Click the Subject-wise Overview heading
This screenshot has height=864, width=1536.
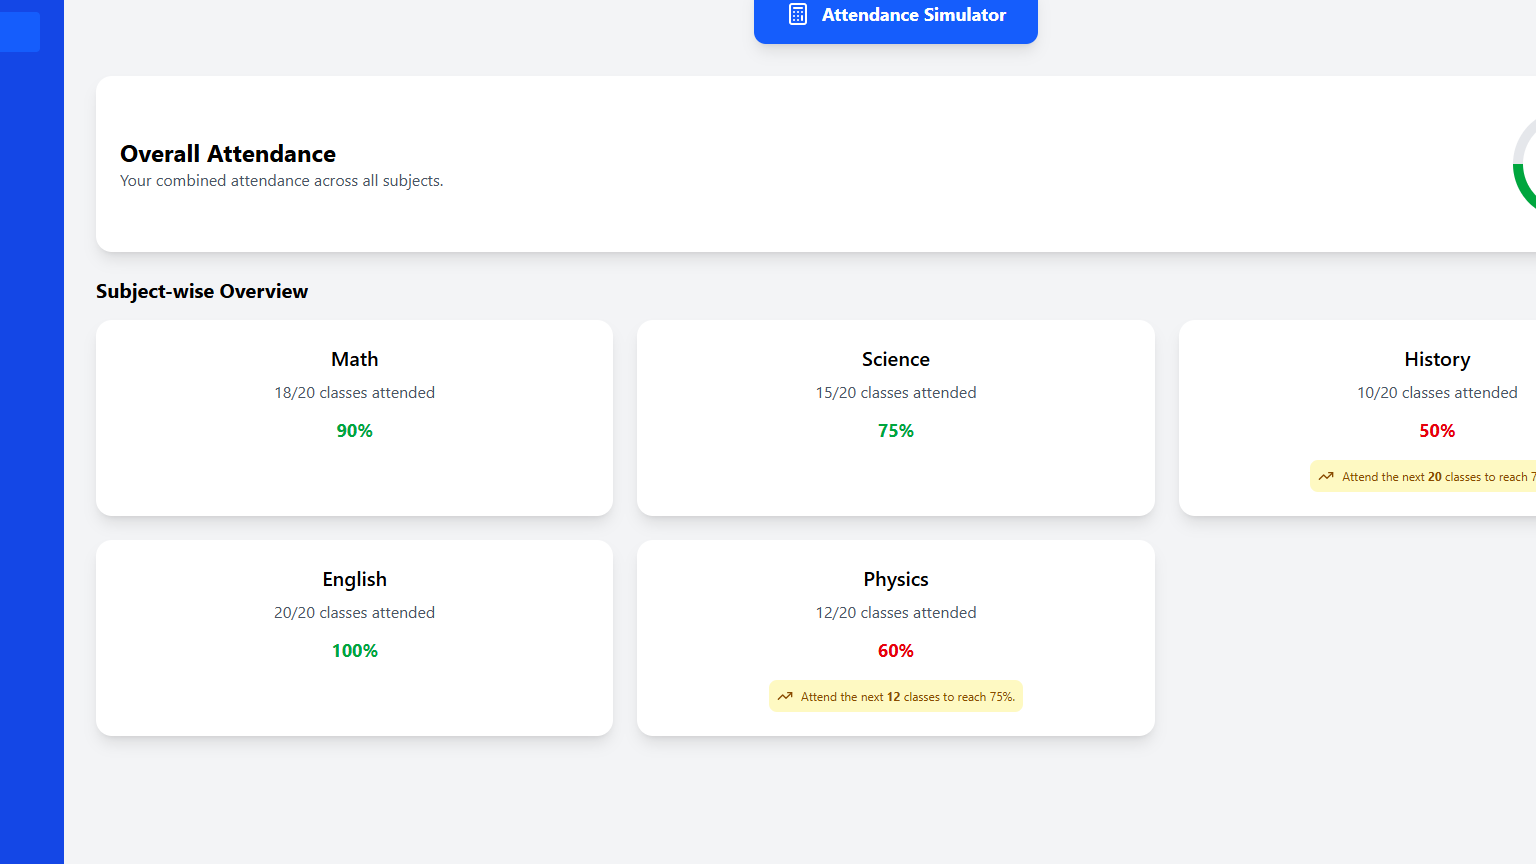click(x=202, y=291)
